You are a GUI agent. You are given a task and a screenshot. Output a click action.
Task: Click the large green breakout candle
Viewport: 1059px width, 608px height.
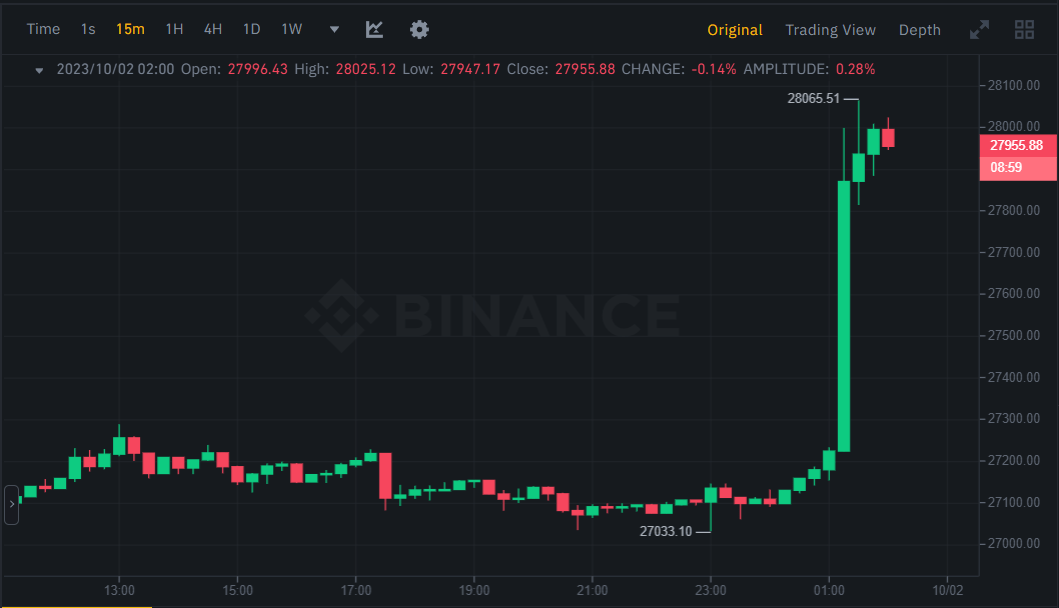843,315
